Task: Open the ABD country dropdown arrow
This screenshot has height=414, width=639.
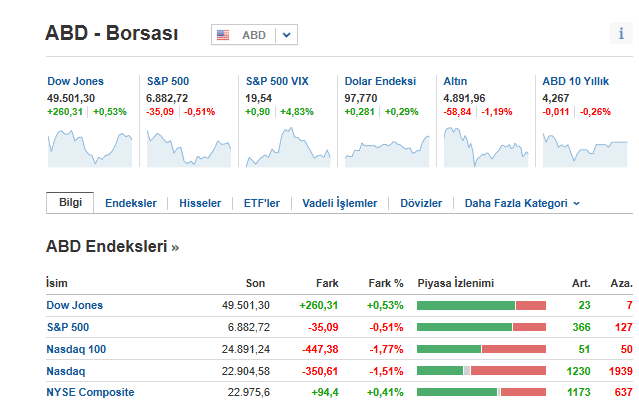Action: (x=286, y=35)
